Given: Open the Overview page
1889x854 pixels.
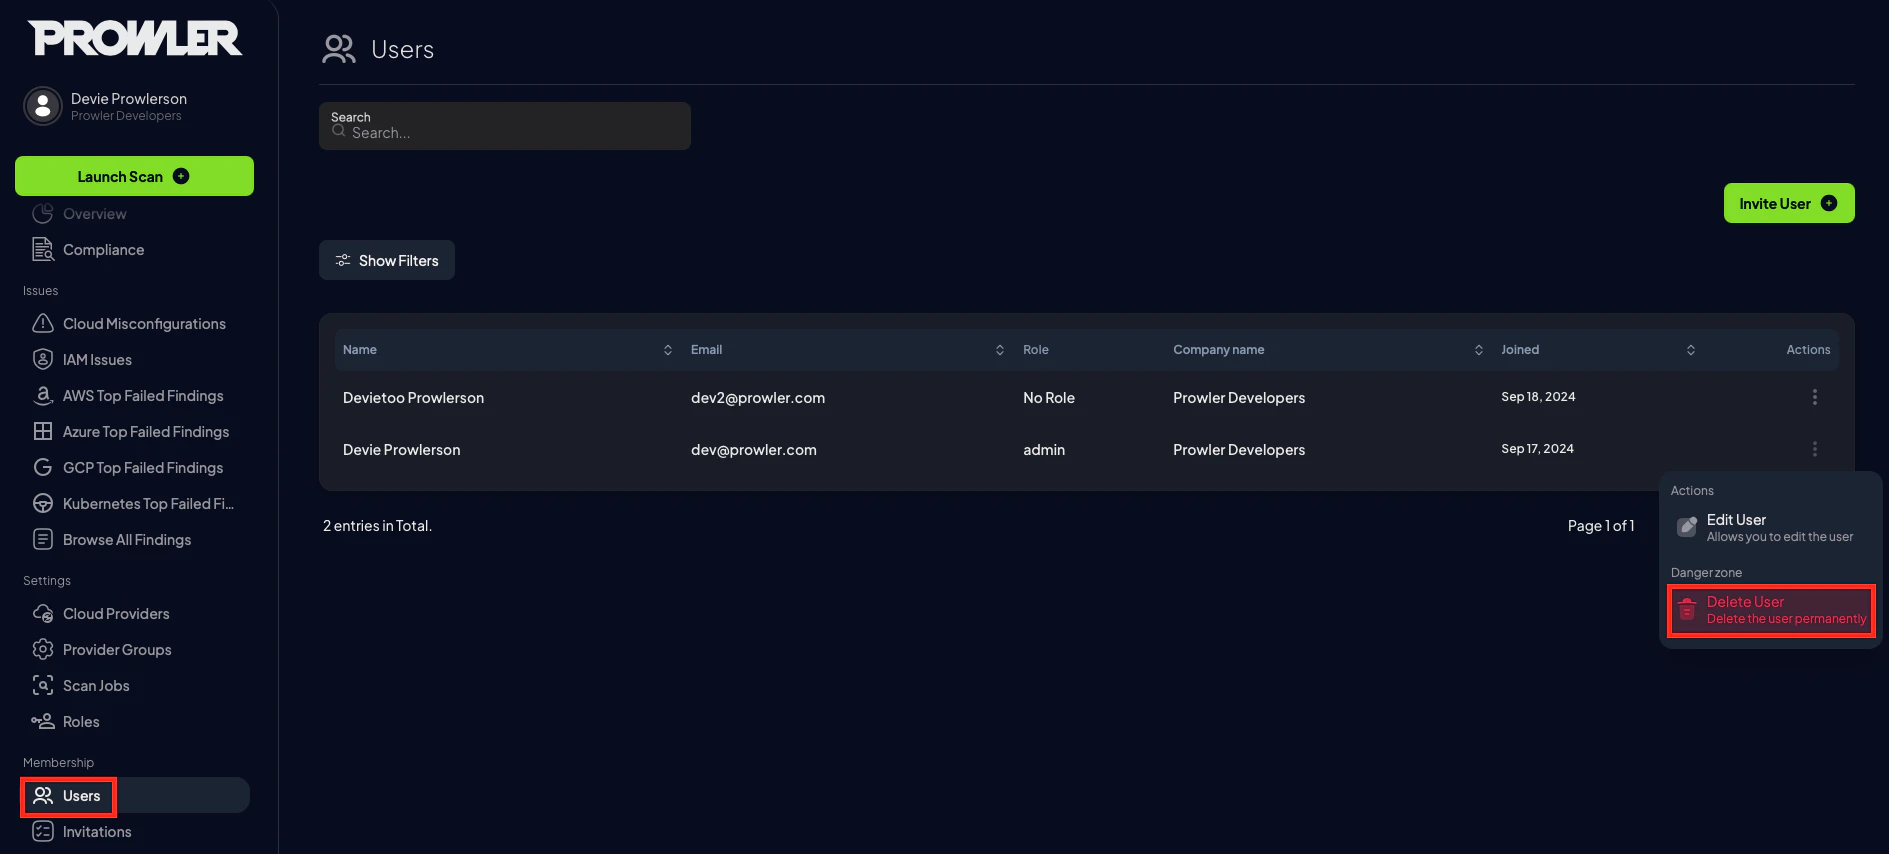Looking at the screenshot, I should point(94,214).
